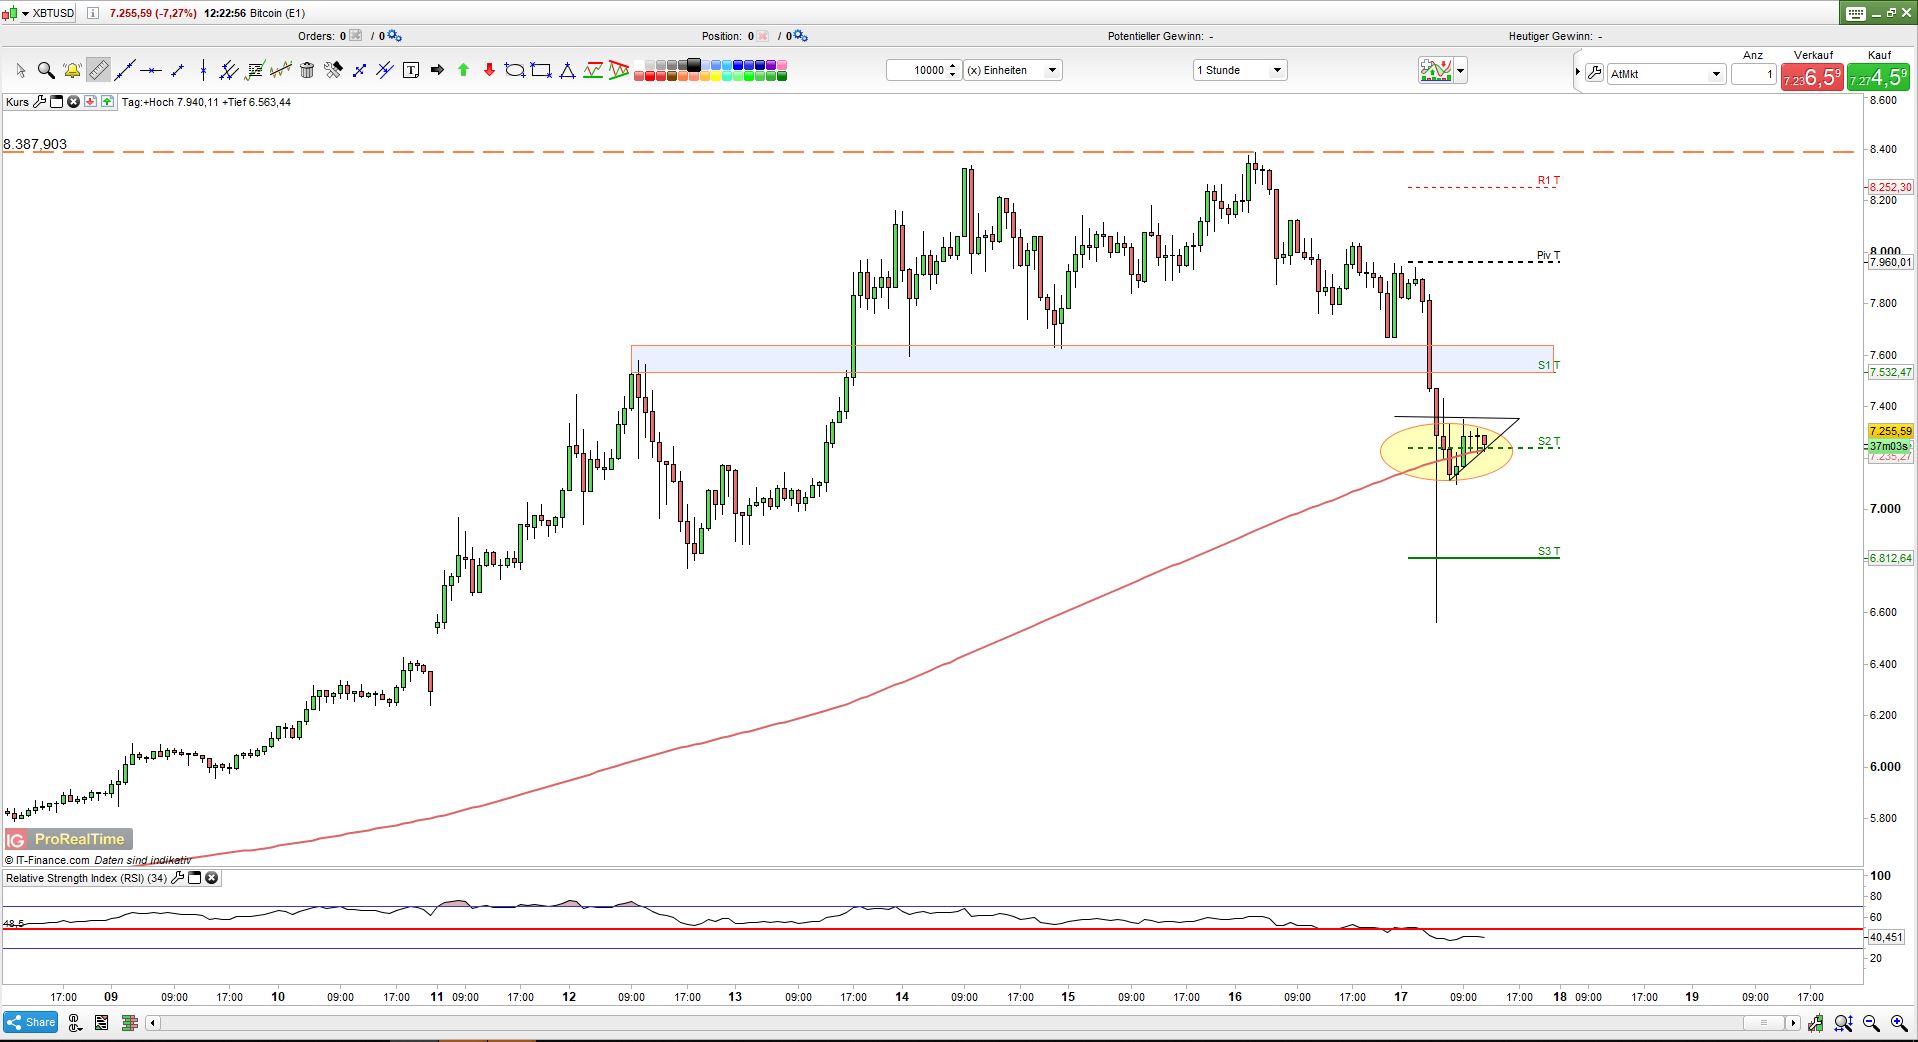Toggle the ruler measurement tool

click(x=100, y=70)
